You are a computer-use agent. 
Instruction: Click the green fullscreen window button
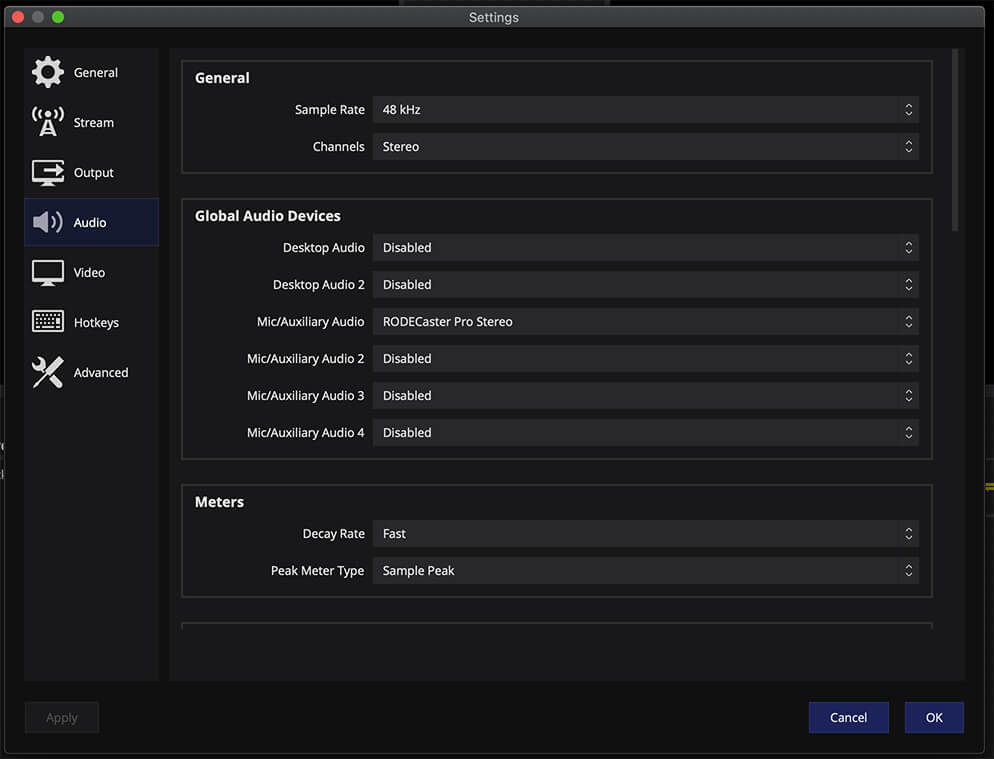(58, 17)
